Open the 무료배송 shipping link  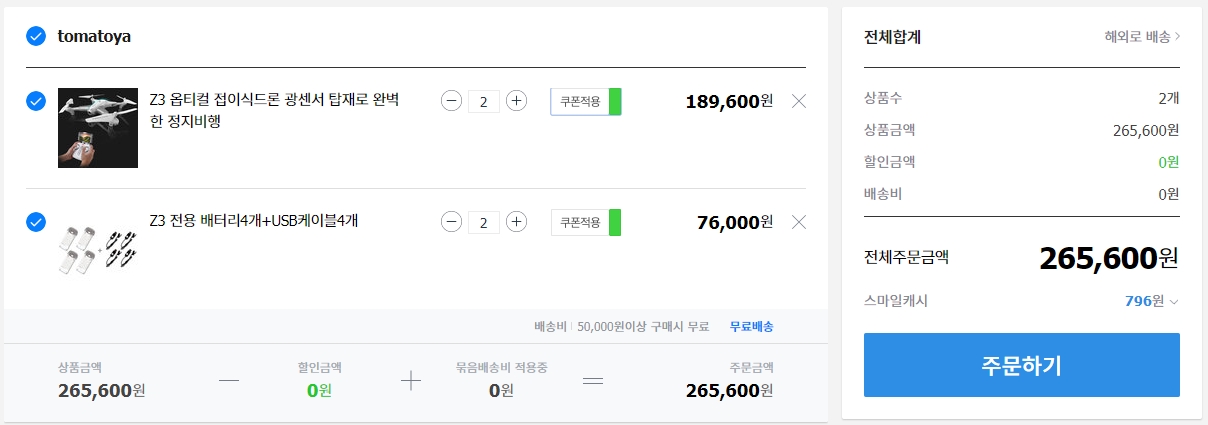(751, 327)
